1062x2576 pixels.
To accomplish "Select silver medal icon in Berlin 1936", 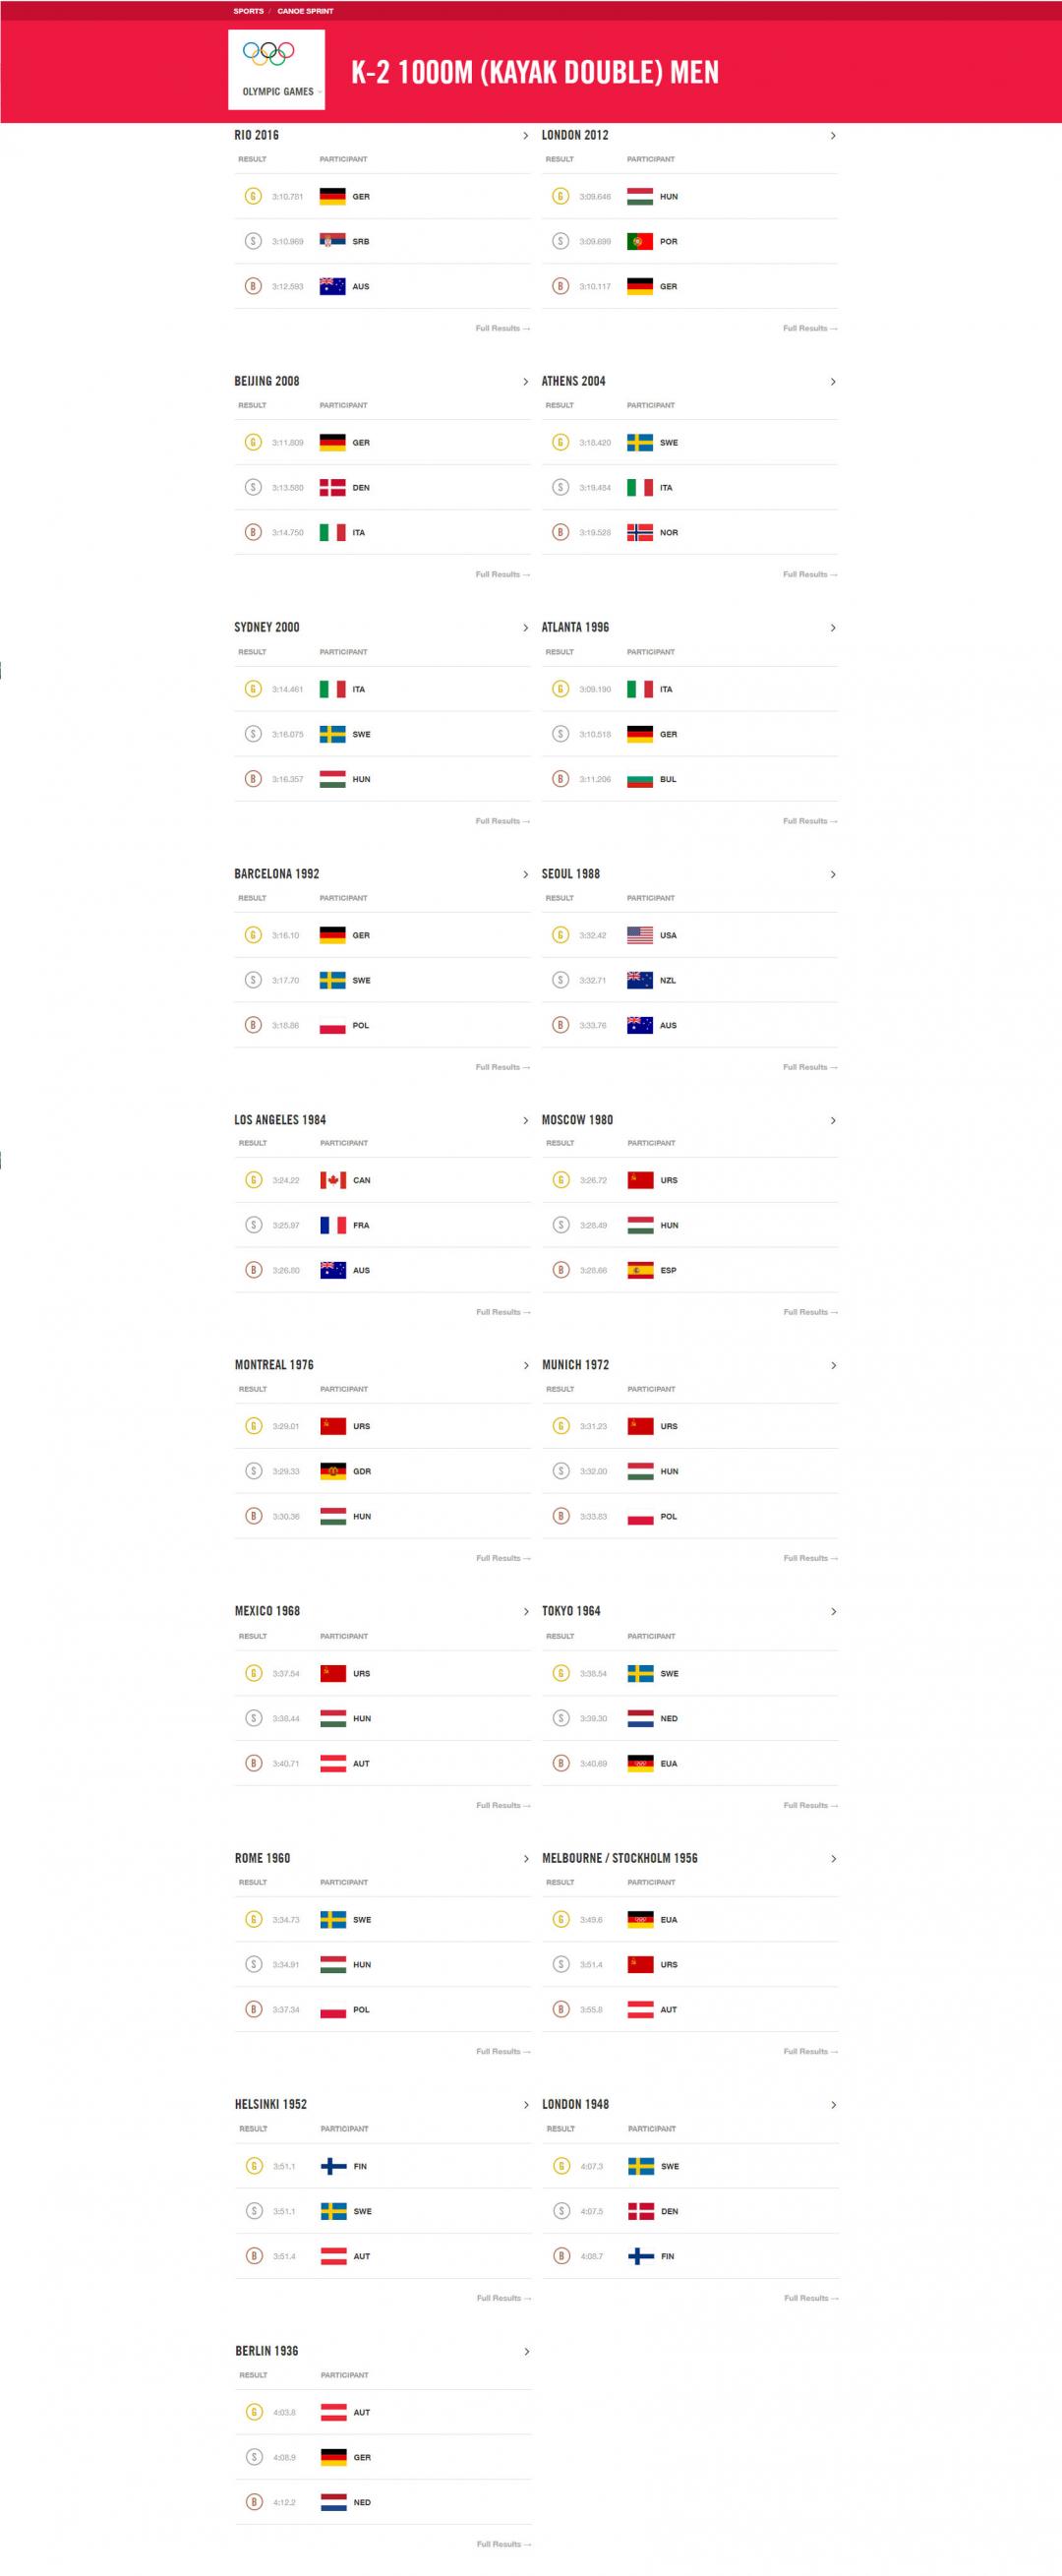I will tap(254, 2457).
